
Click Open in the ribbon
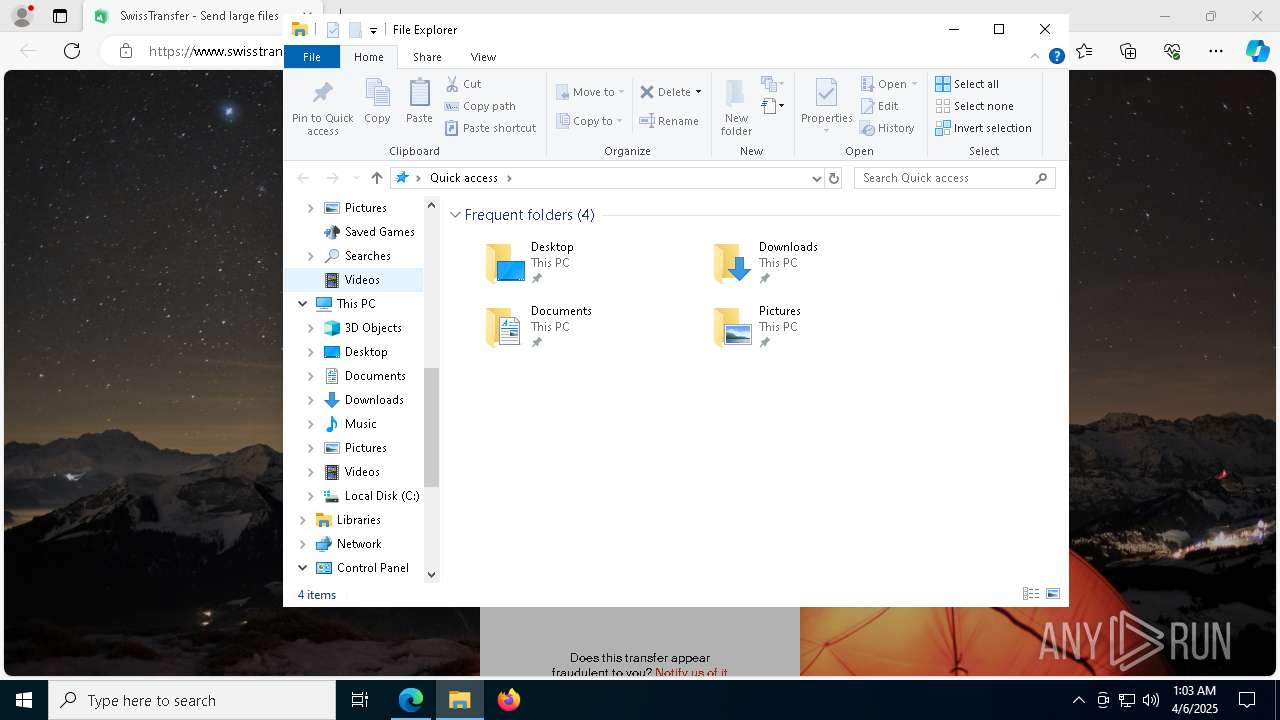pyautogui.click(x=883, y=84)
